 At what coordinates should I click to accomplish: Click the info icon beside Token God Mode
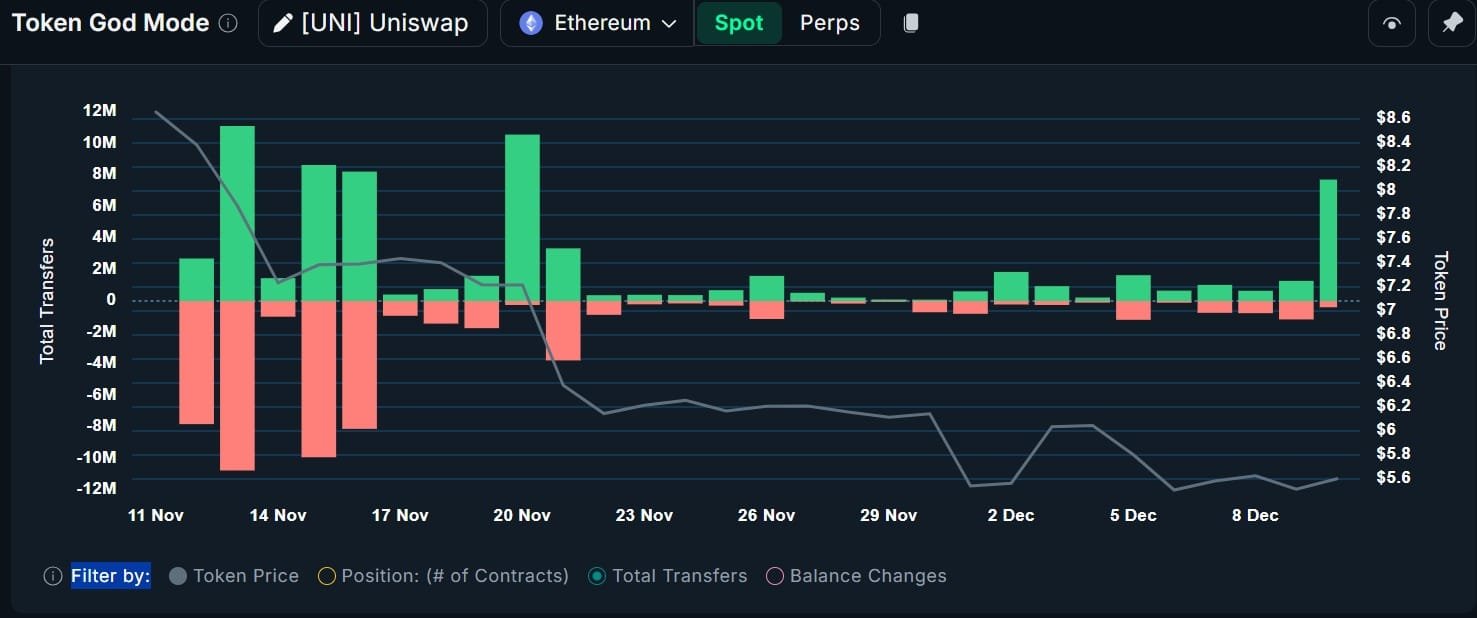pyautogui.click(x=228, y=23)
